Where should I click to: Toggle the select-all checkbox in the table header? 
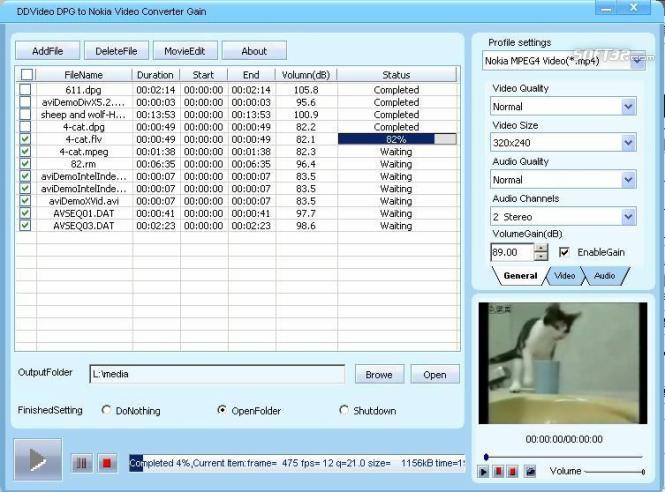(x=27, y=75)
